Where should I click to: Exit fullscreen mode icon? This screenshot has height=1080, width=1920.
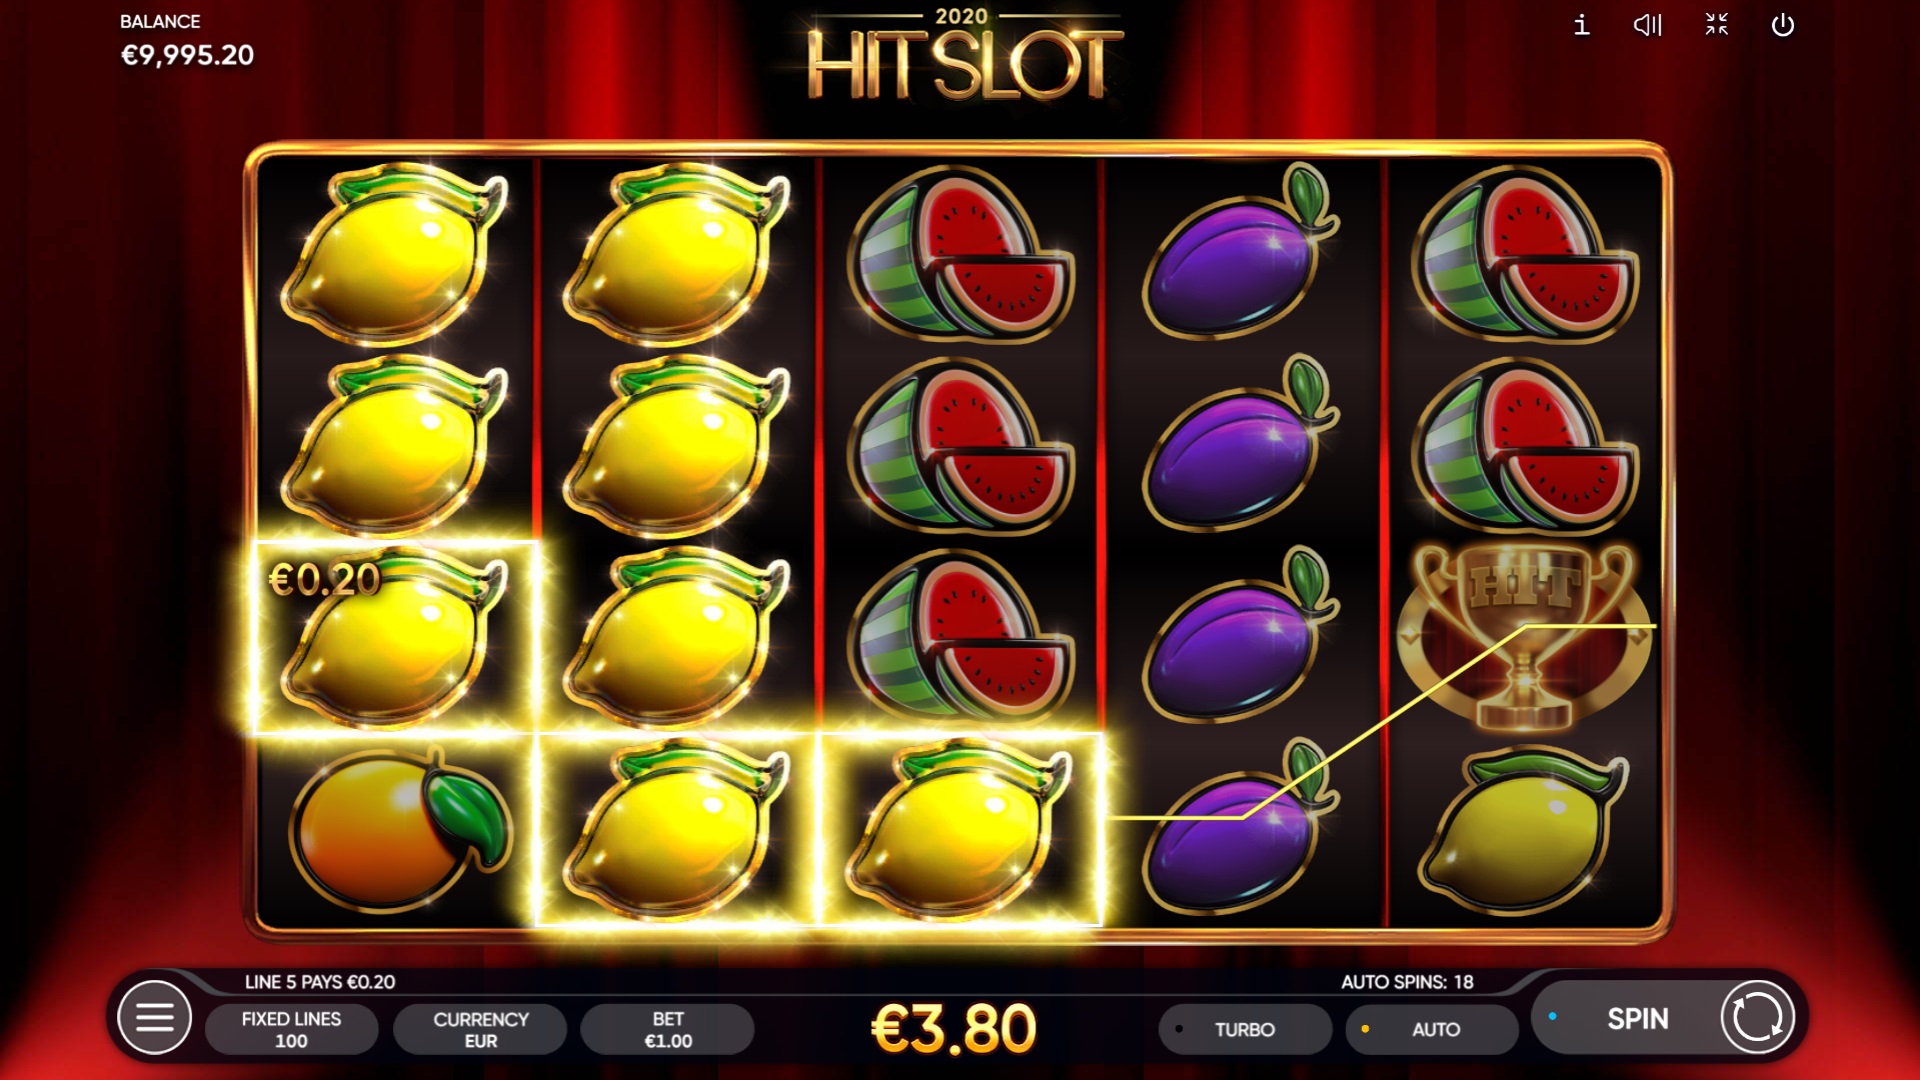pos(1716,25)
